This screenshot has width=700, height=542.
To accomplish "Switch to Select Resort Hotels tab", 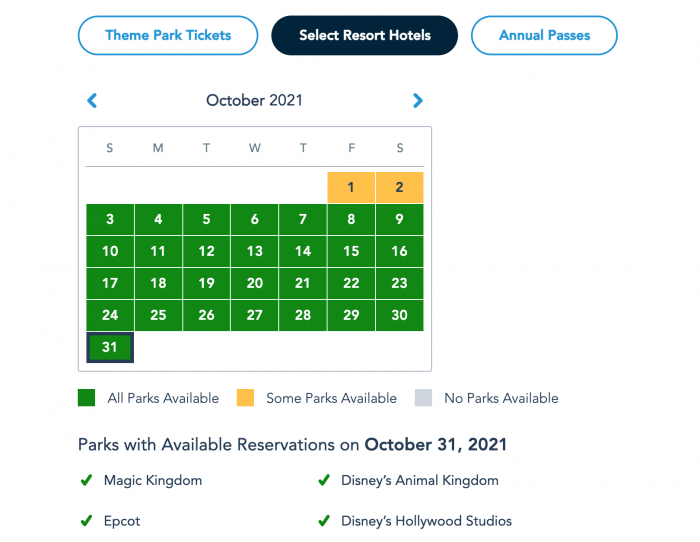I will coord(365,36).
